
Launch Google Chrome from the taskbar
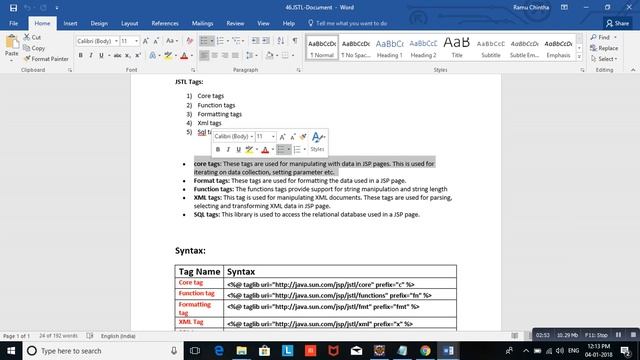click(x=425, y=351)
